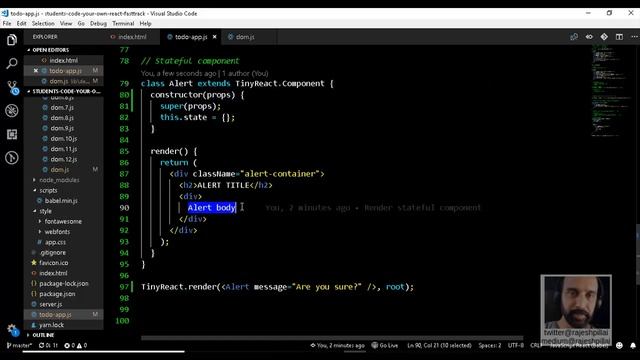
Task: Open the File menu
Action: pyautogui.click(x=7, y=24)
